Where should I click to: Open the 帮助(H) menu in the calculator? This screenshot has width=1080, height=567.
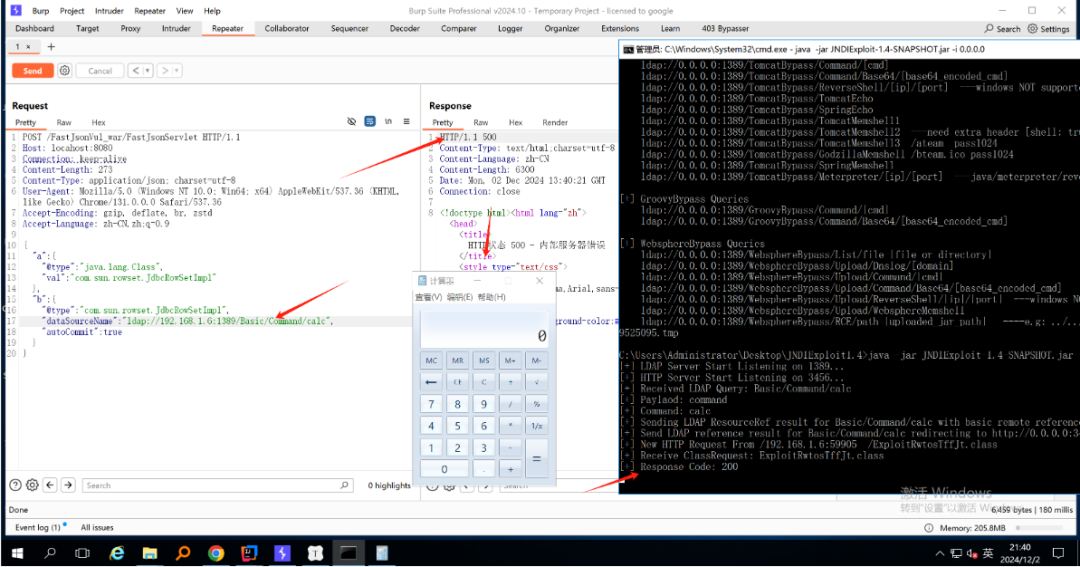(x=491, y=297)
